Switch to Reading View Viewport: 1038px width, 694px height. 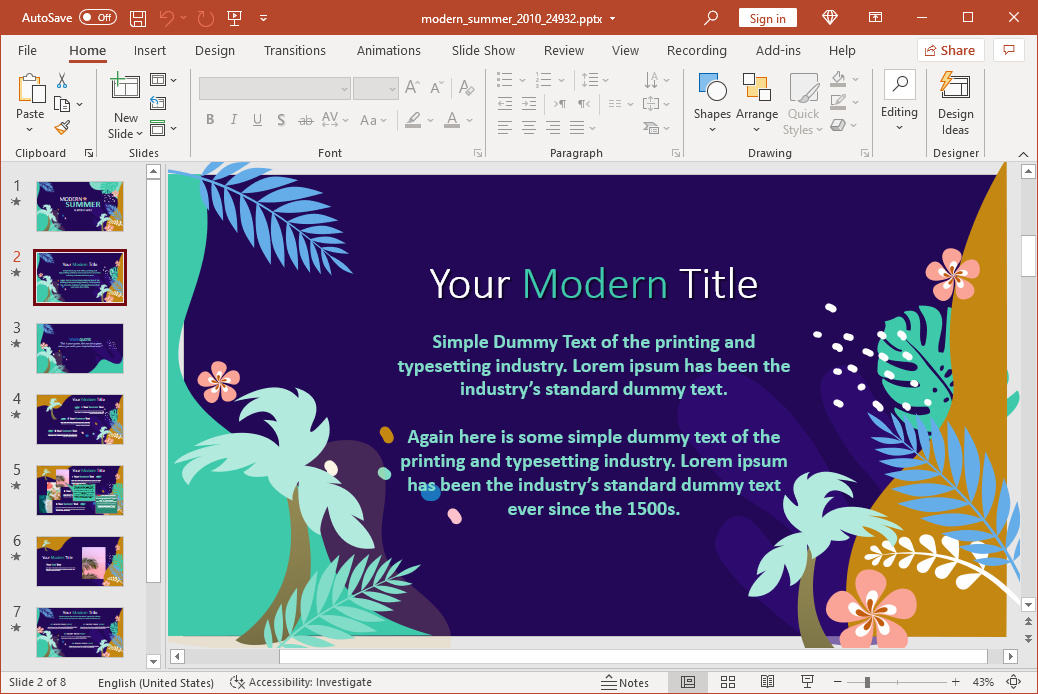coord(767,682)
